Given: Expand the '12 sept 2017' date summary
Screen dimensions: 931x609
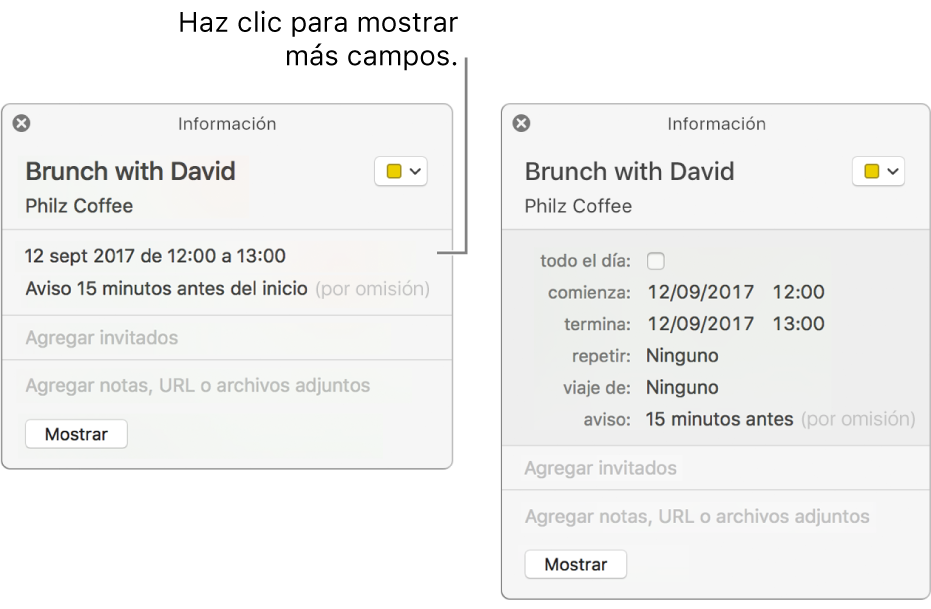Looking at the screenshot, I should point(155,256).
